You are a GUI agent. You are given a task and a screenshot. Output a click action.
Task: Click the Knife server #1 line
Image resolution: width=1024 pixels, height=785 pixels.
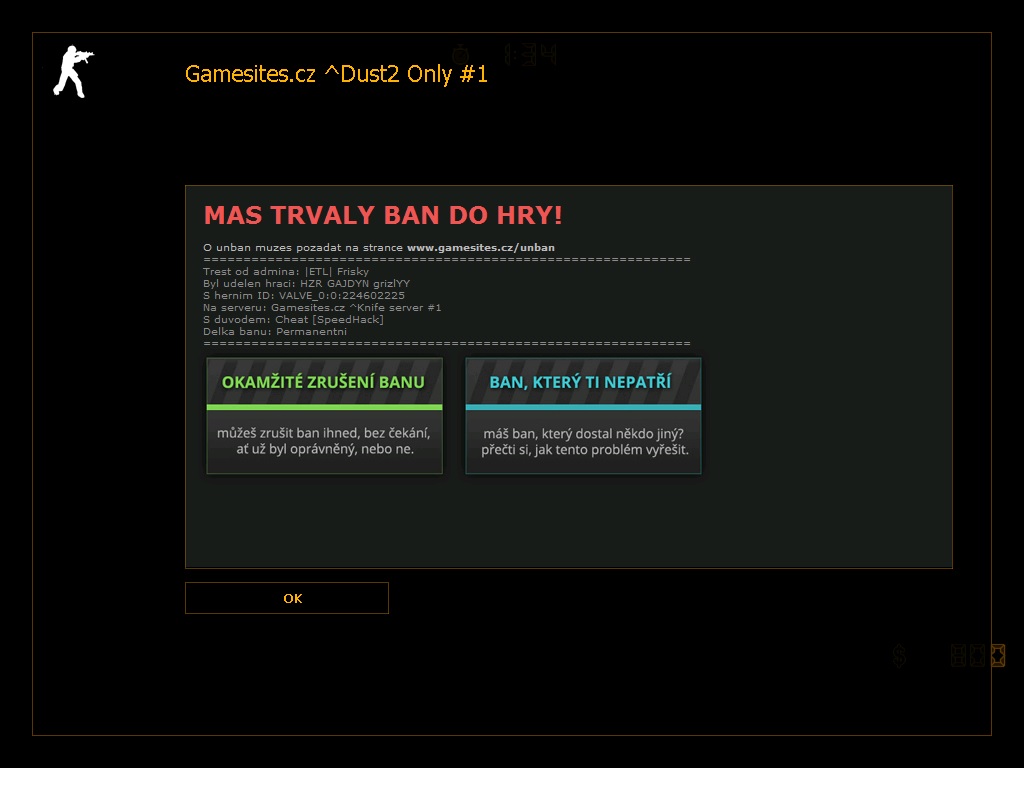(x=322, y=307)
